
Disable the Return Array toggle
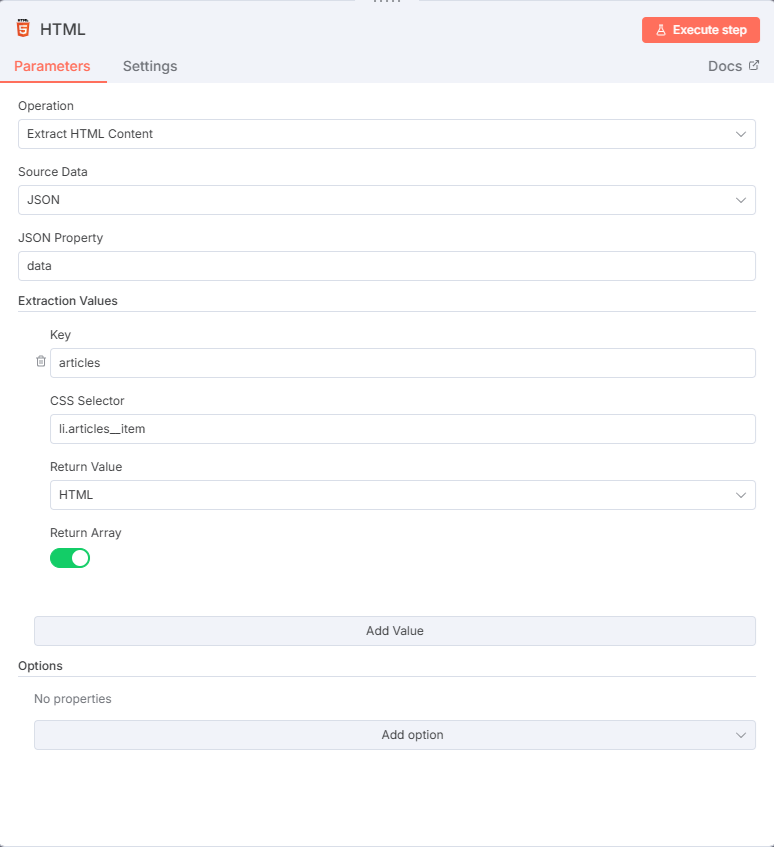[x=70, y=558]
